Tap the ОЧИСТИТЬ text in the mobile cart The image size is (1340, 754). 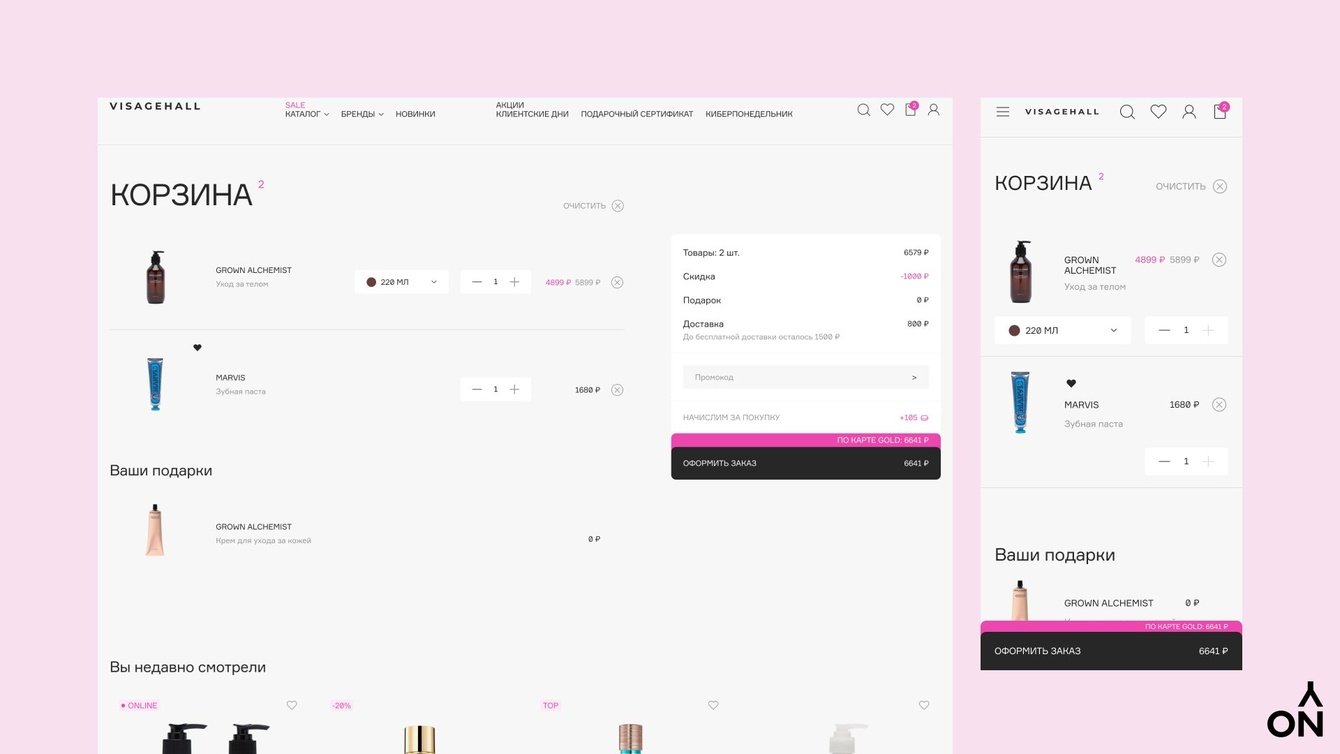[1181, 186]
